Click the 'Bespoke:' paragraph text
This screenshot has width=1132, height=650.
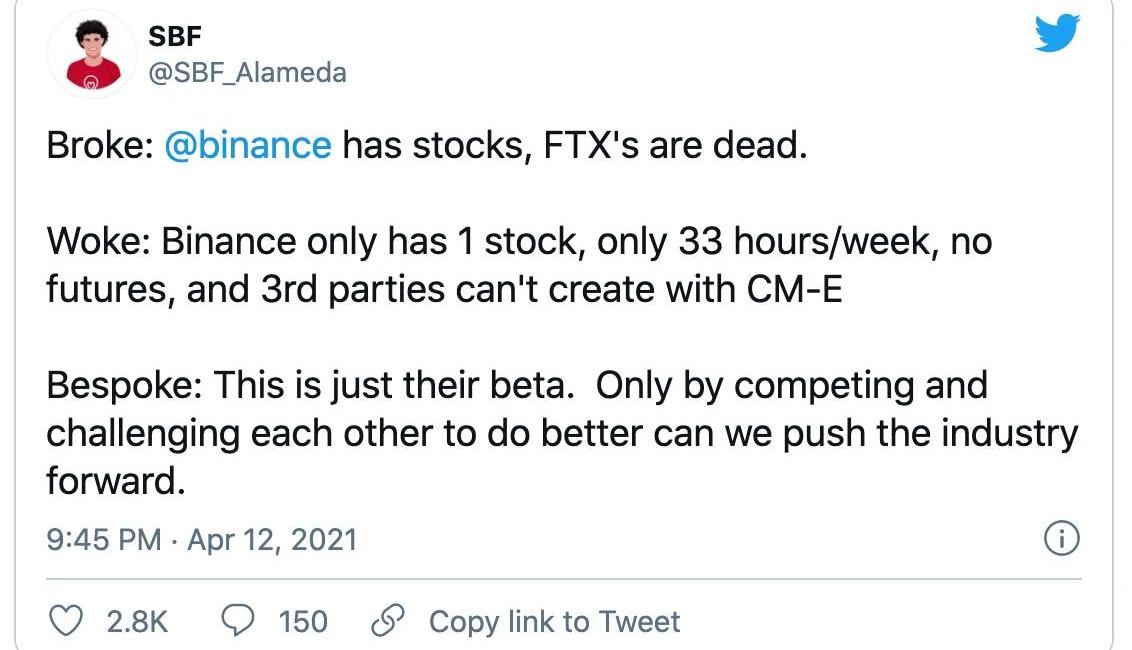(x=562, y=433)
